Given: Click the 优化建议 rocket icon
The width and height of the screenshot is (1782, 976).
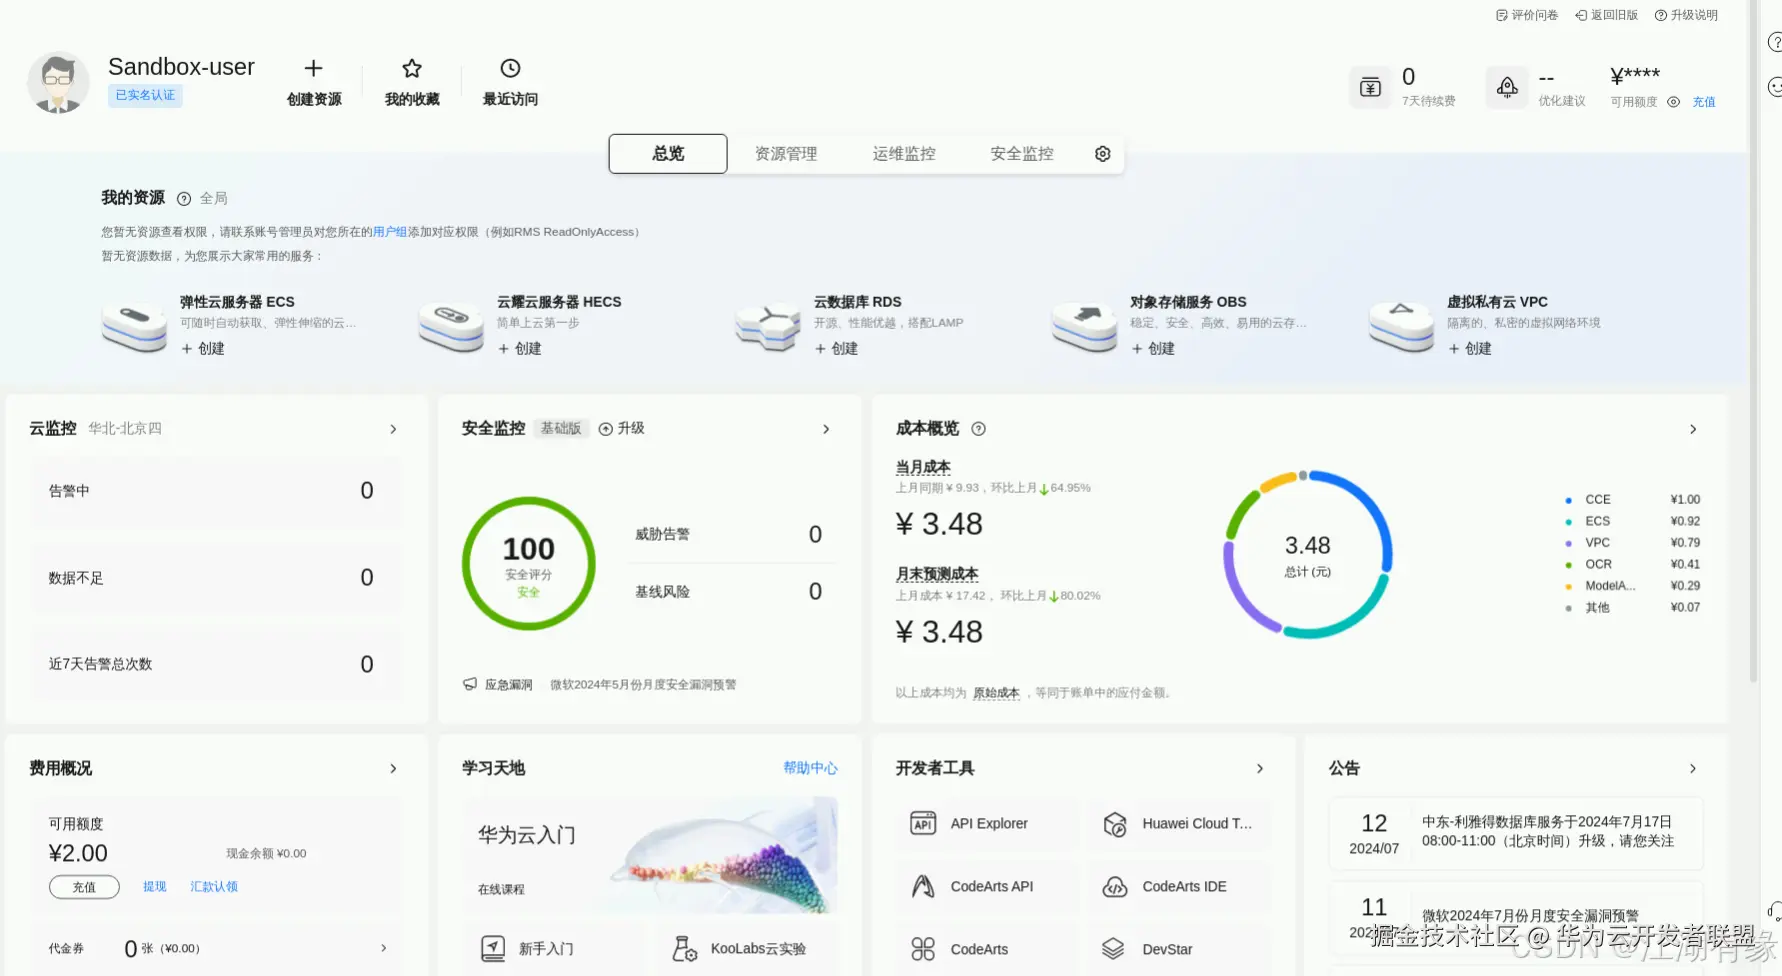Looking at the screenshot, I should 1507,87.
